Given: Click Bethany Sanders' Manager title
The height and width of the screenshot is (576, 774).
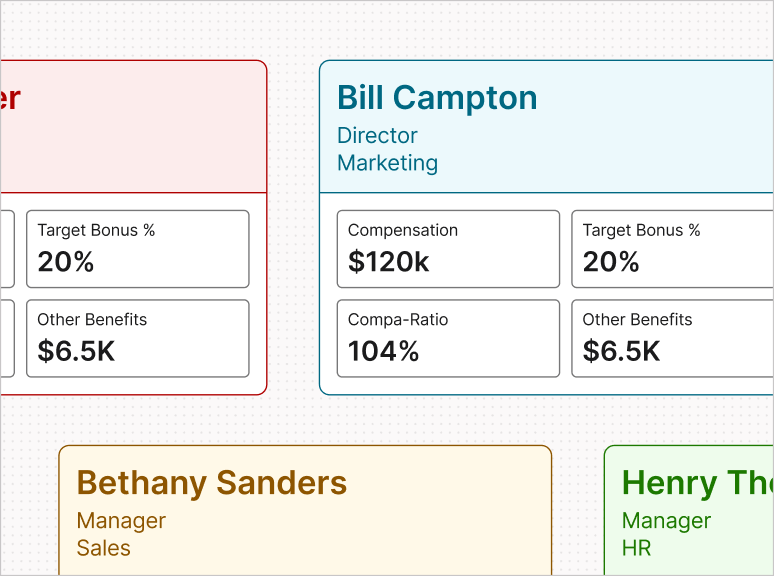Looking at the screenshot, I should [x=121, y=521].
